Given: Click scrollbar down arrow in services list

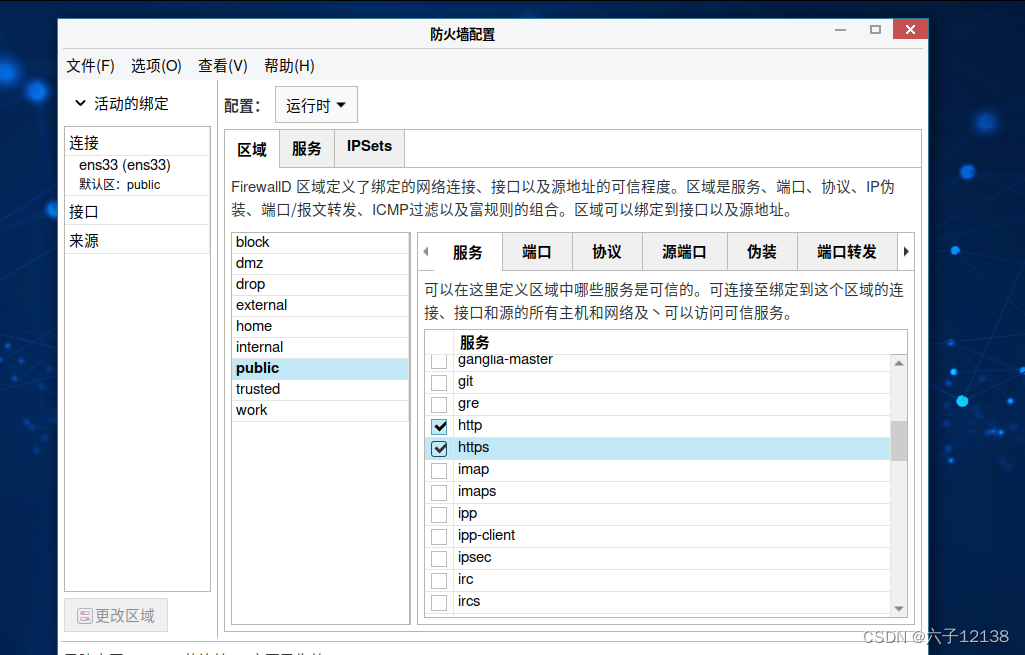Looking at the screenshot, I should coord(899,609).
